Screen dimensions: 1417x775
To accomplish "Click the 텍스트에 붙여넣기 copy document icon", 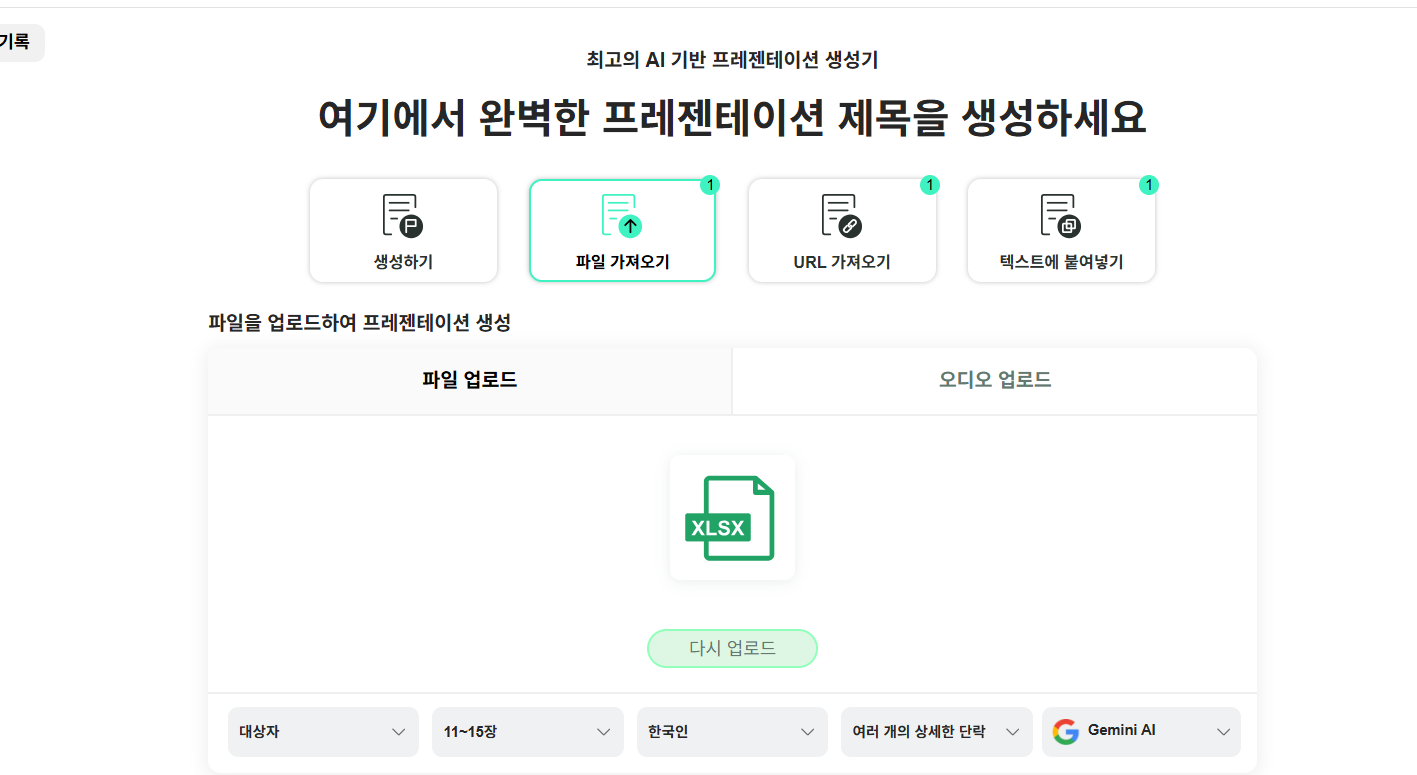I will (x=1060, y=215).
